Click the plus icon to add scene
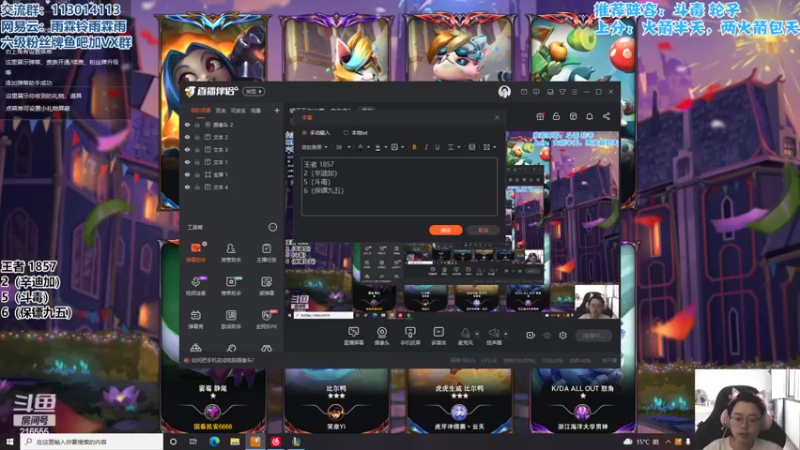The width and height of the screenshot is (800, 450). point(277,110)
